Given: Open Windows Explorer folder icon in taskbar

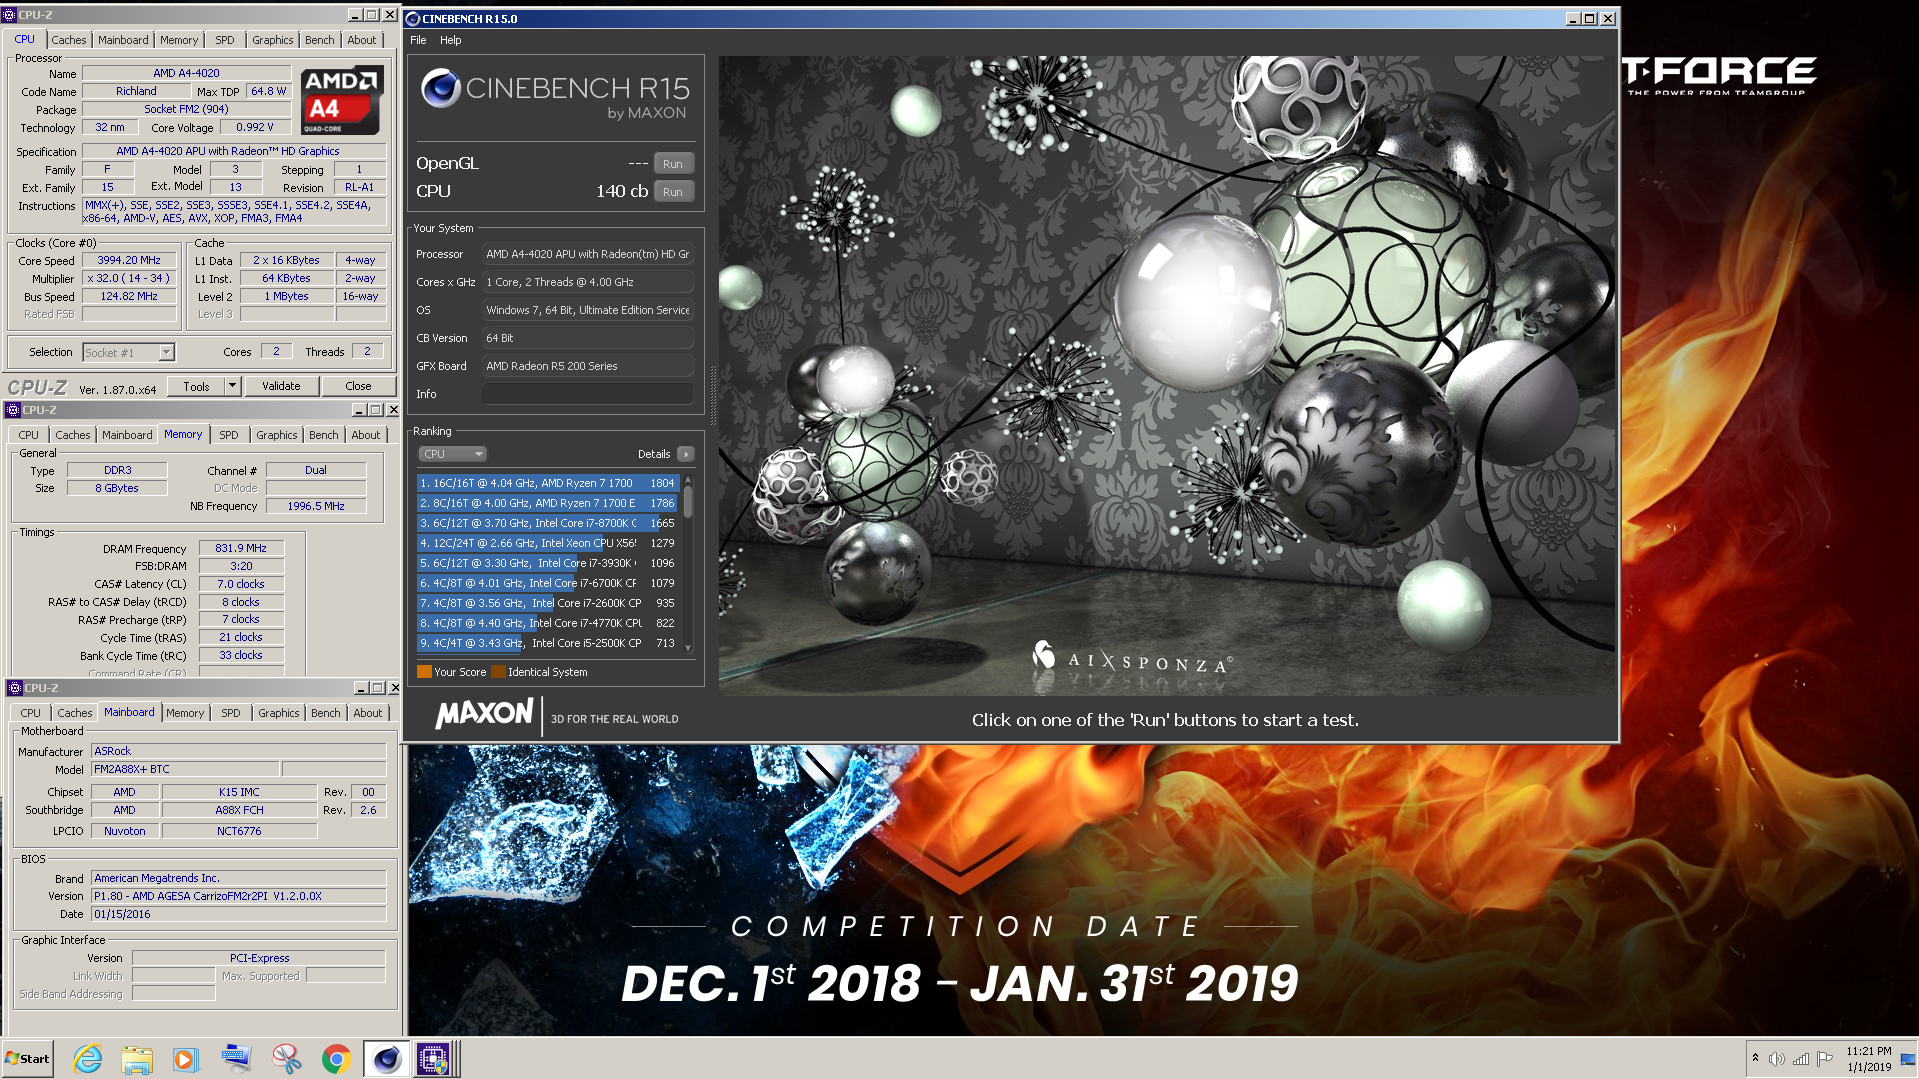Looking at the screenshot, I should click(x=137, y=1059).
